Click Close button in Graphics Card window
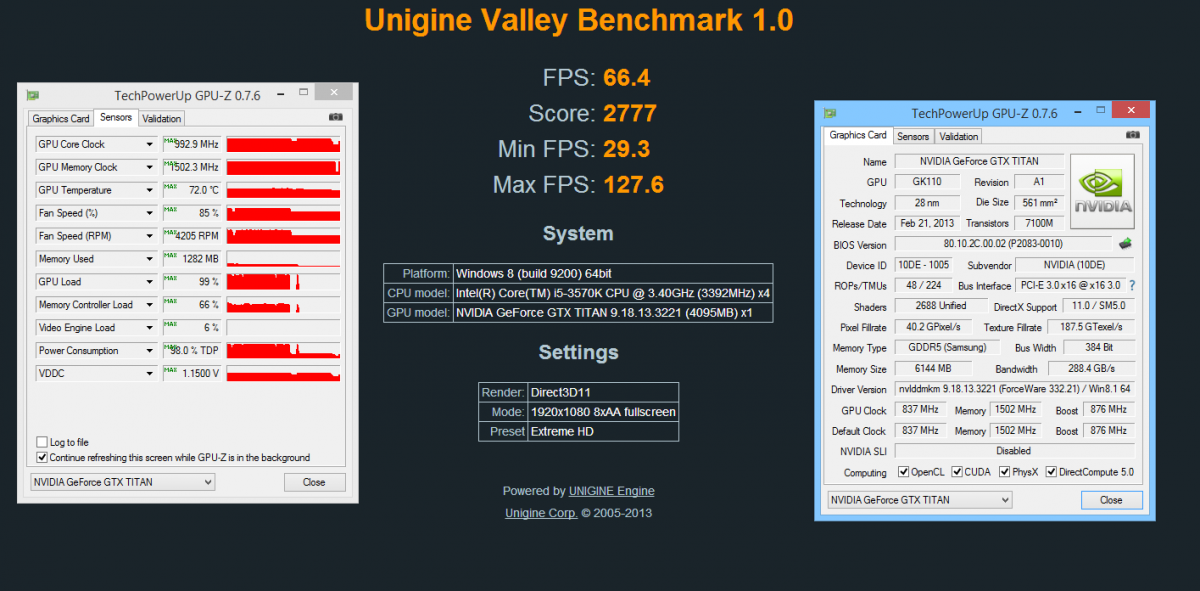Screen dimensions: 1200x591 (1111, 499)
